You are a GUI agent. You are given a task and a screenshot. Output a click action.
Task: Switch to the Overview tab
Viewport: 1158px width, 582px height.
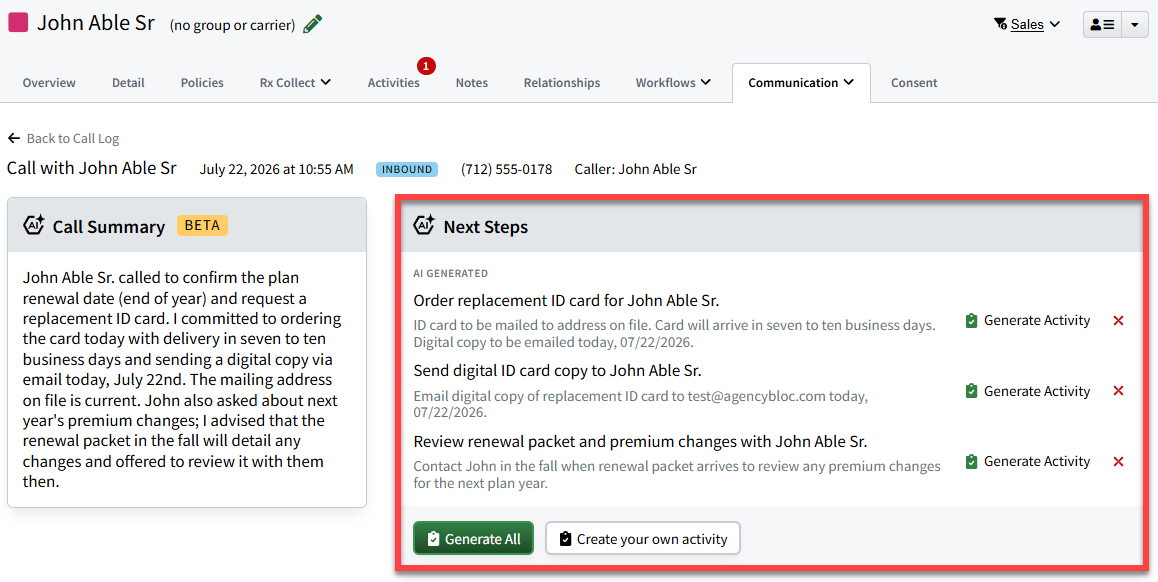point(49,83)
